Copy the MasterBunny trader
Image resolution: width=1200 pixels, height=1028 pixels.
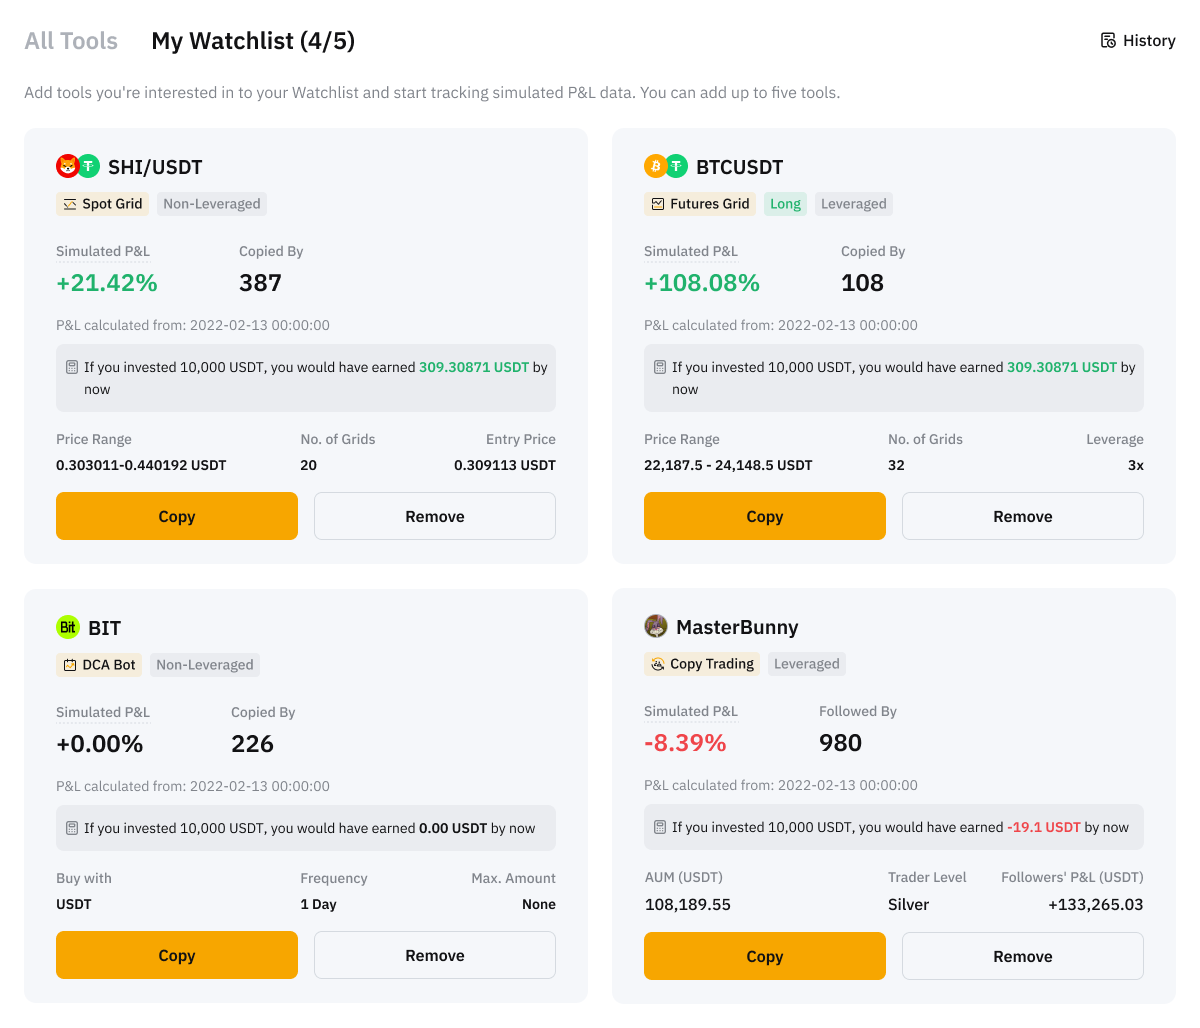tap(765, 956)
